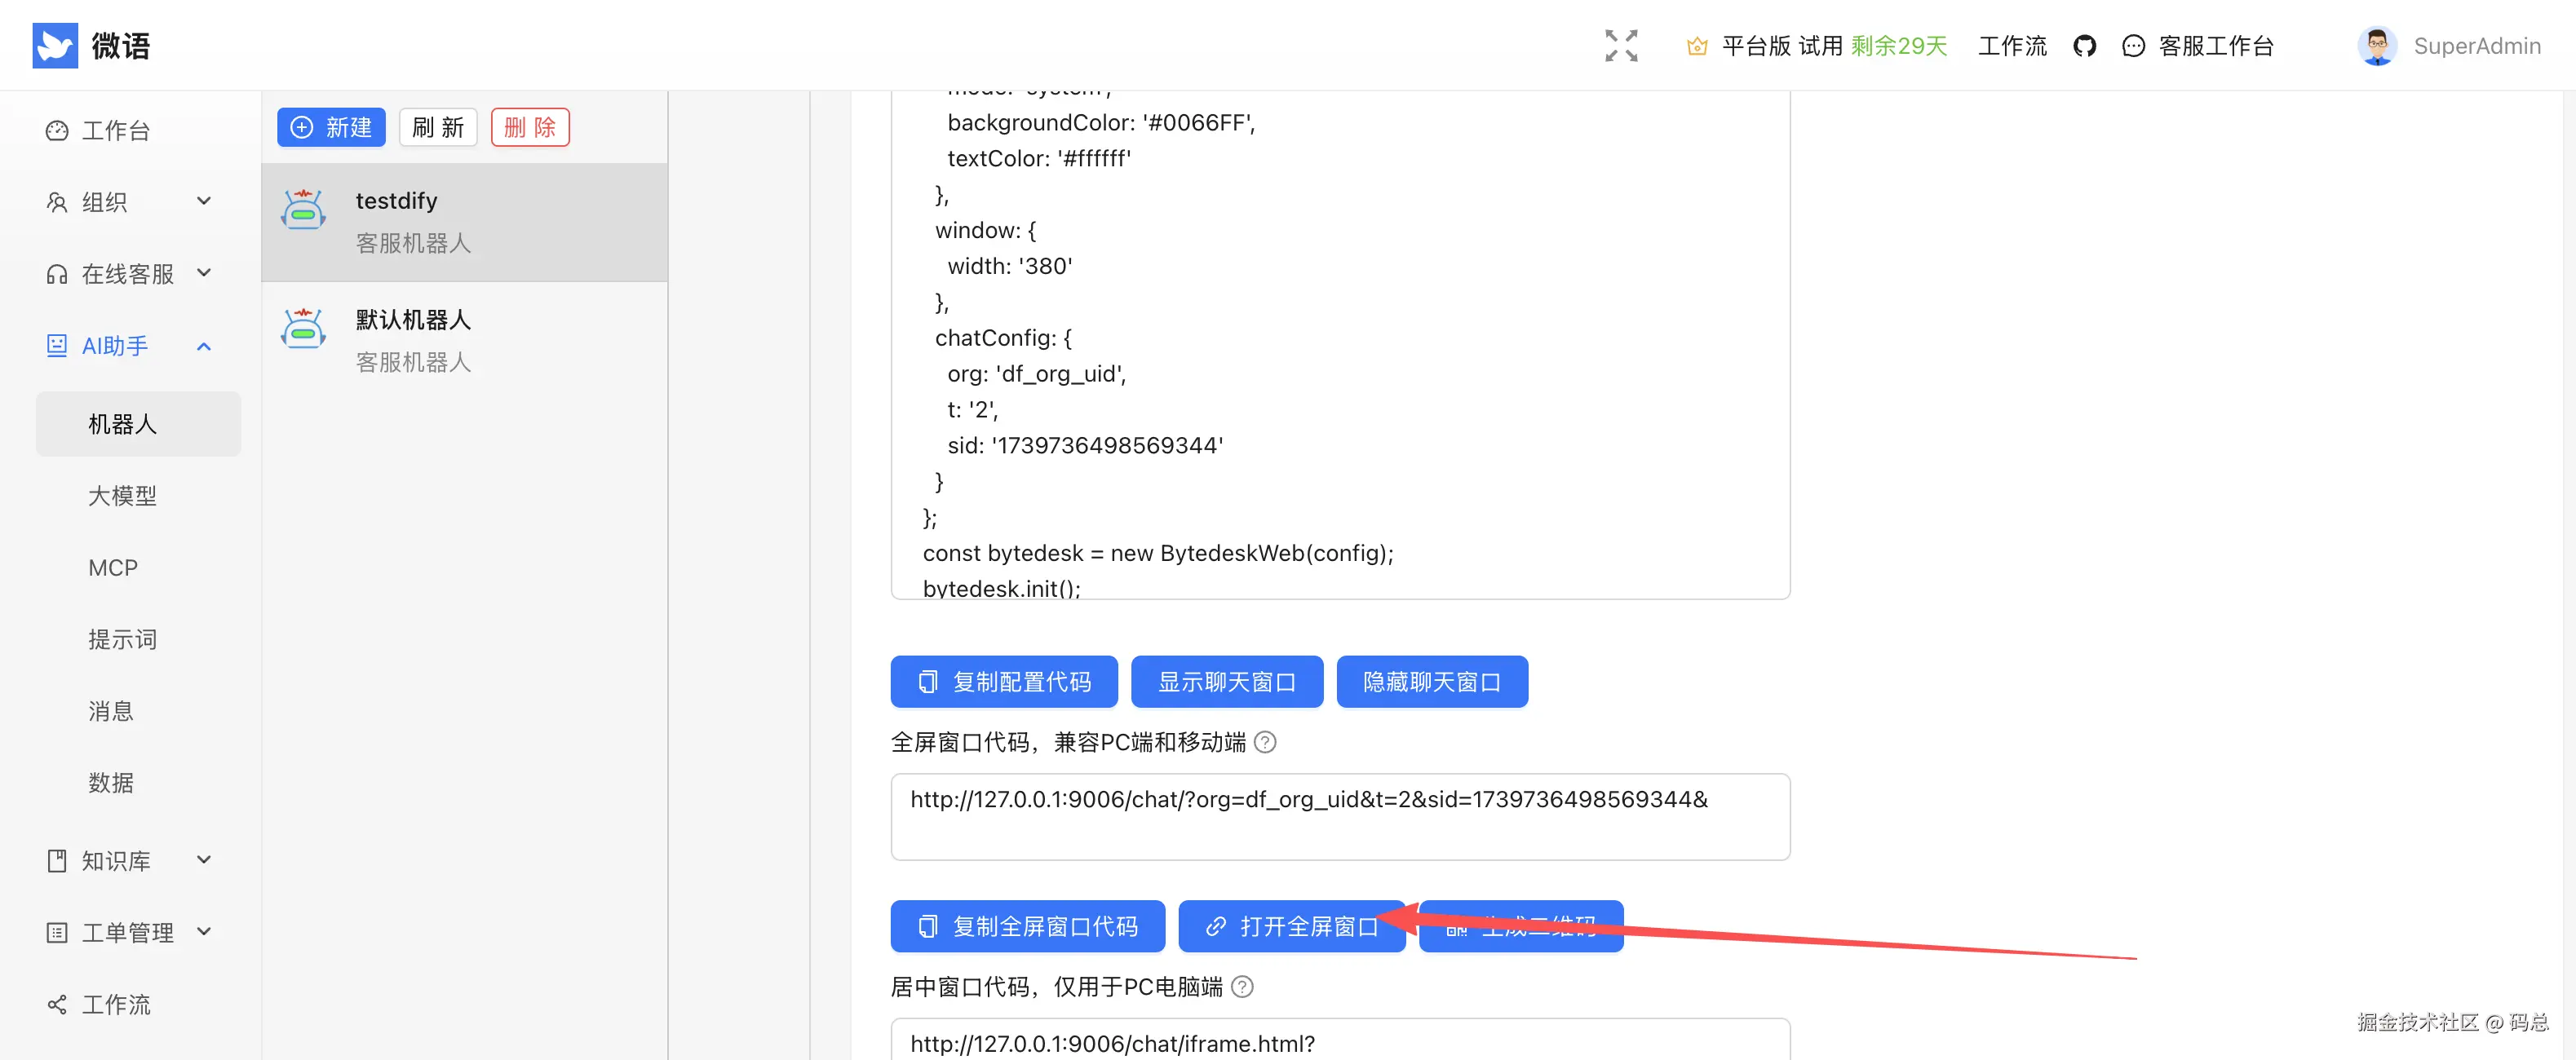The width and height of the screenshot is (2576, 1060).
Task: Expand the 工单管理 section
Action: (x=204, y=931)
